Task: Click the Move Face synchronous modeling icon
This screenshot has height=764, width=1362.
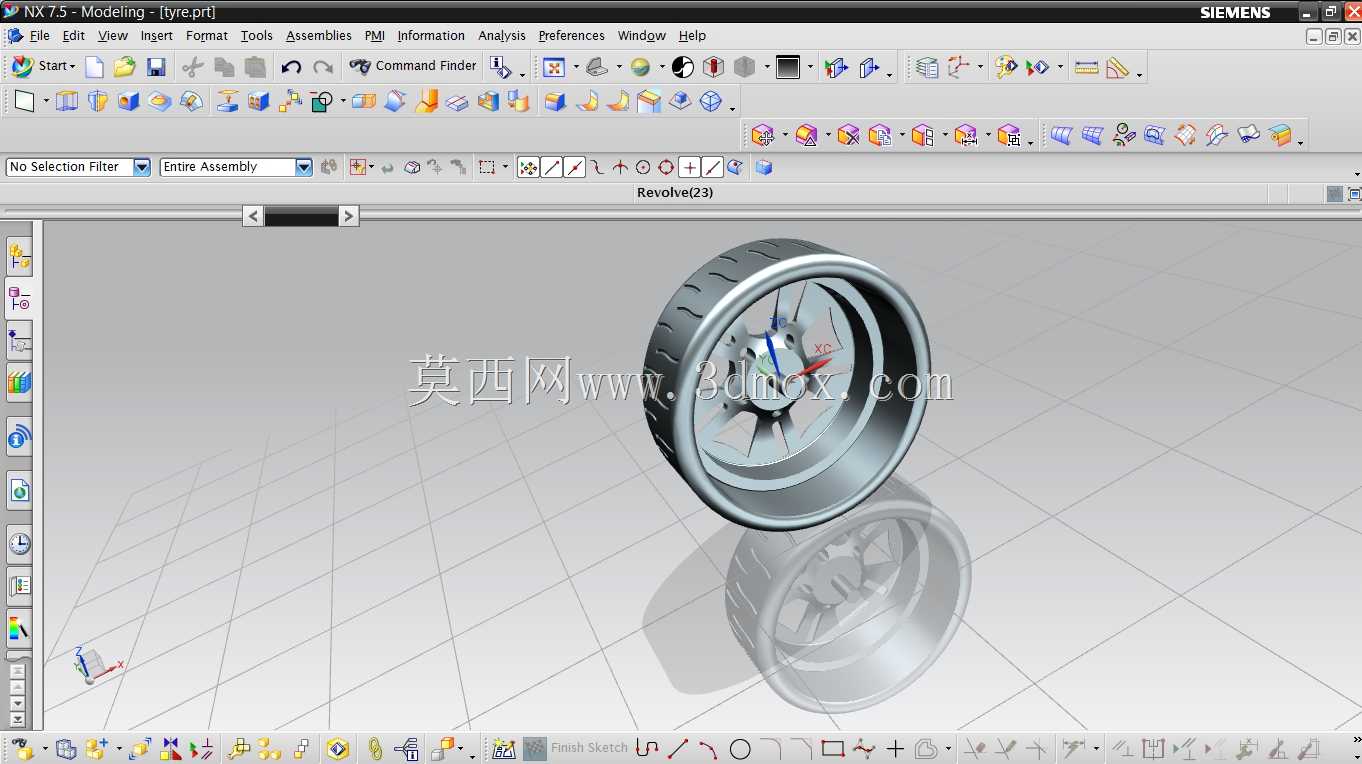Action: [x=763, y=135]
